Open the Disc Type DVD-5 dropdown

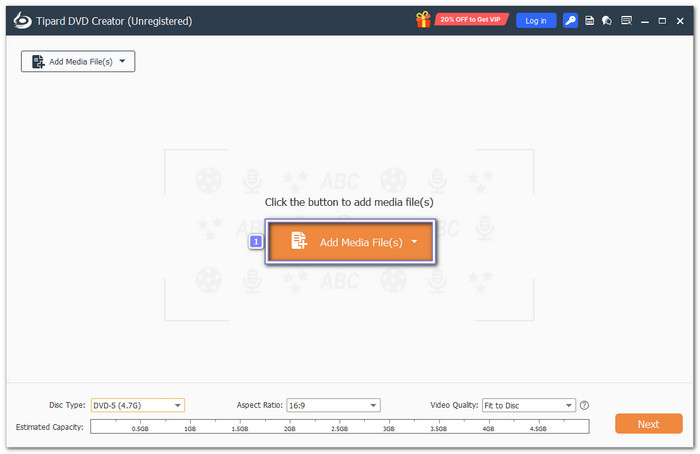(x=138, y=405)
